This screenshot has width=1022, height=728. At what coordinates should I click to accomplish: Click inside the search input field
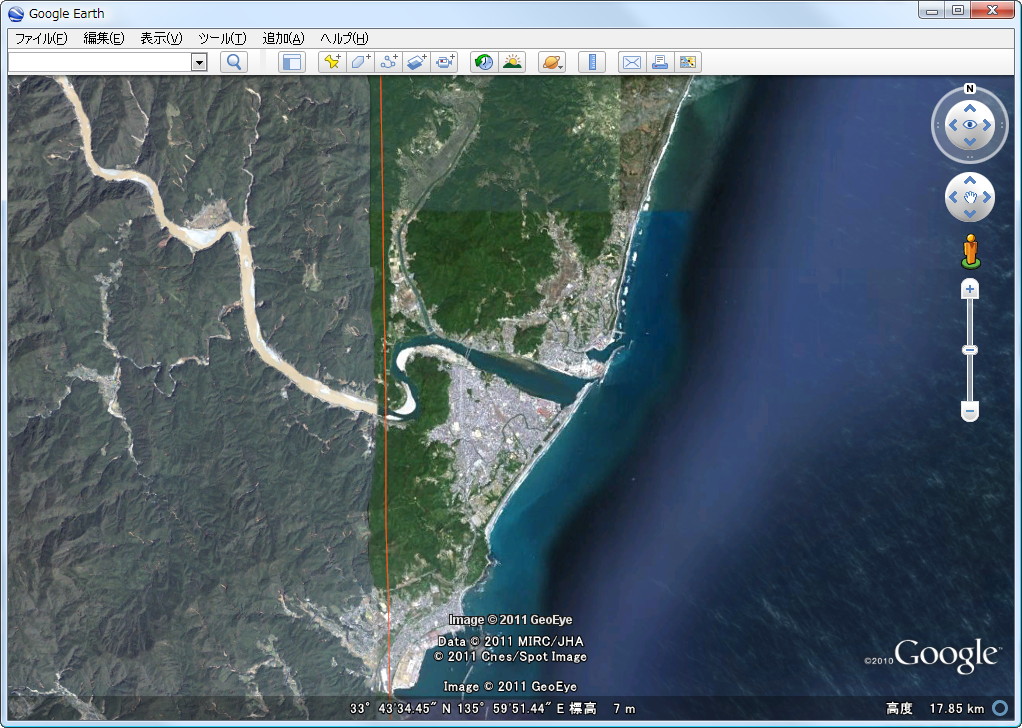(x=100, y=63)
